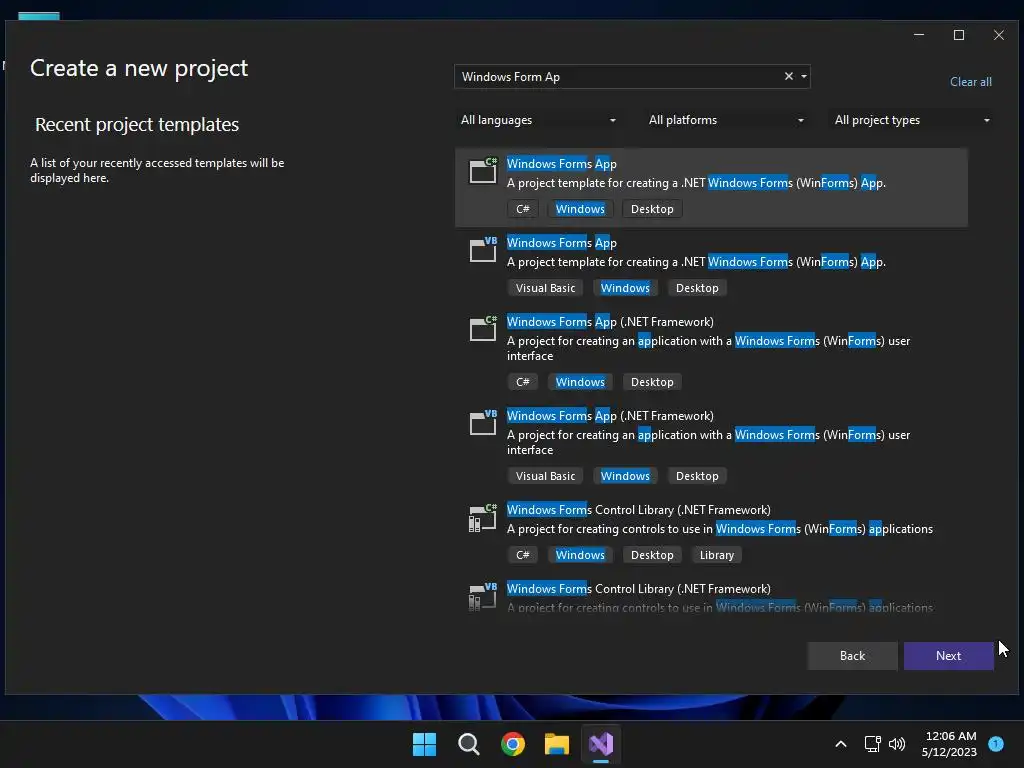Image resolution: width=1024 pixels, height=768 pixels.
Task: Click the Back button
Action: (x=852, y=656)
